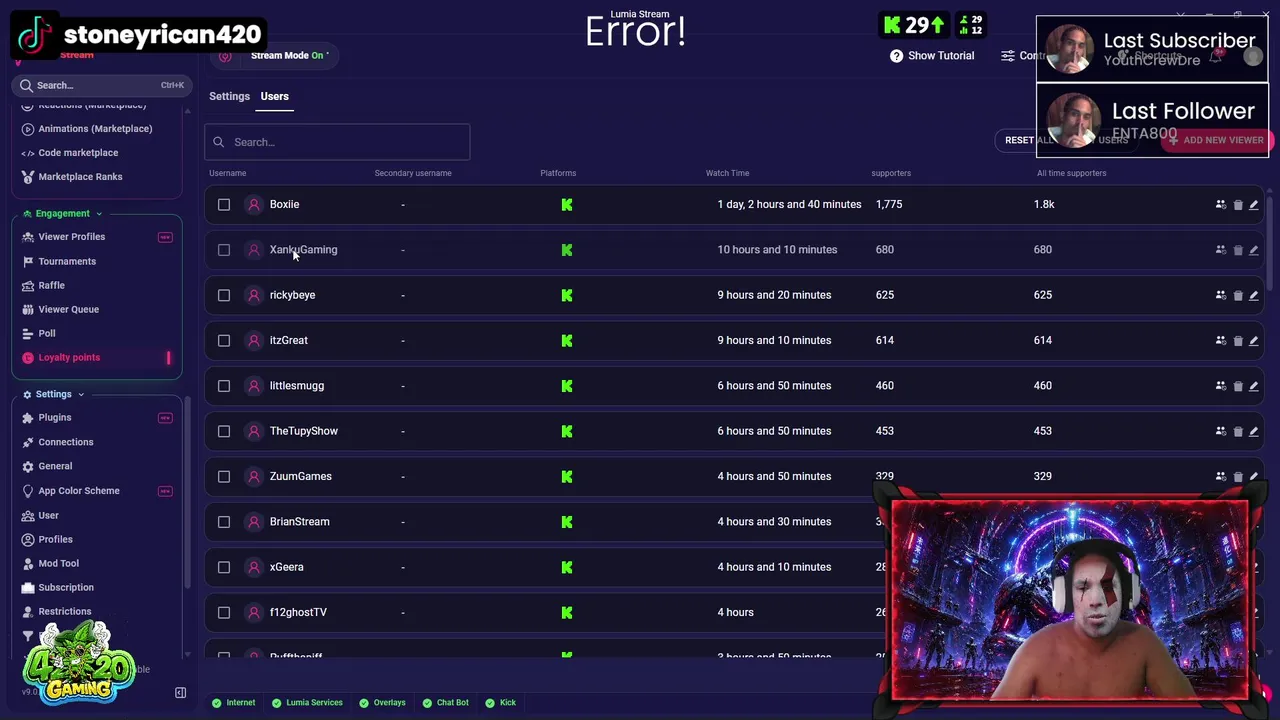Select the Loyalty points coin icon
The height and width of the screenshot is (720, 1280).
coord(28,357)
